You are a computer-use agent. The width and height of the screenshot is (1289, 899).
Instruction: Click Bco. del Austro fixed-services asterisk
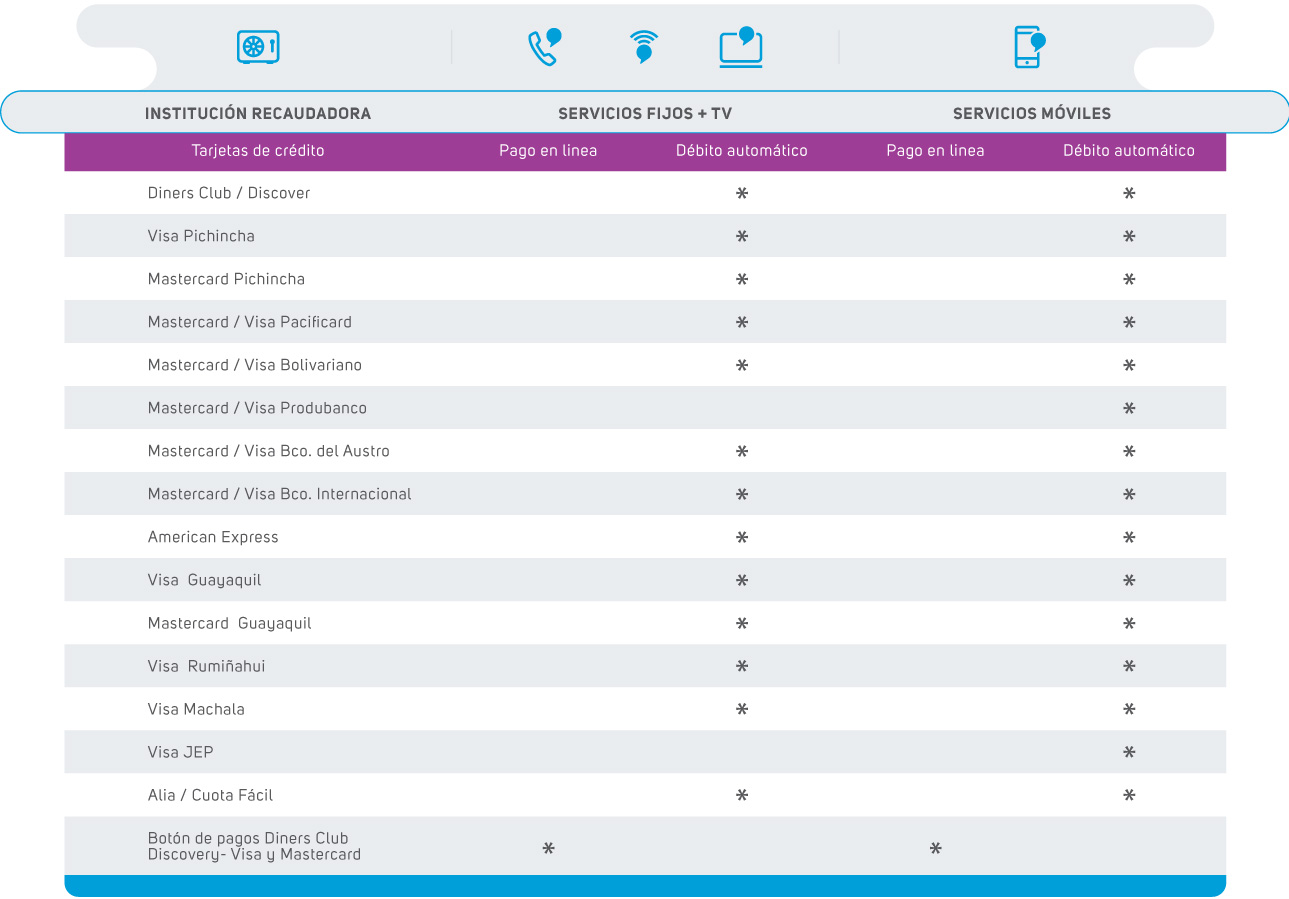click(x=742, y=452)
